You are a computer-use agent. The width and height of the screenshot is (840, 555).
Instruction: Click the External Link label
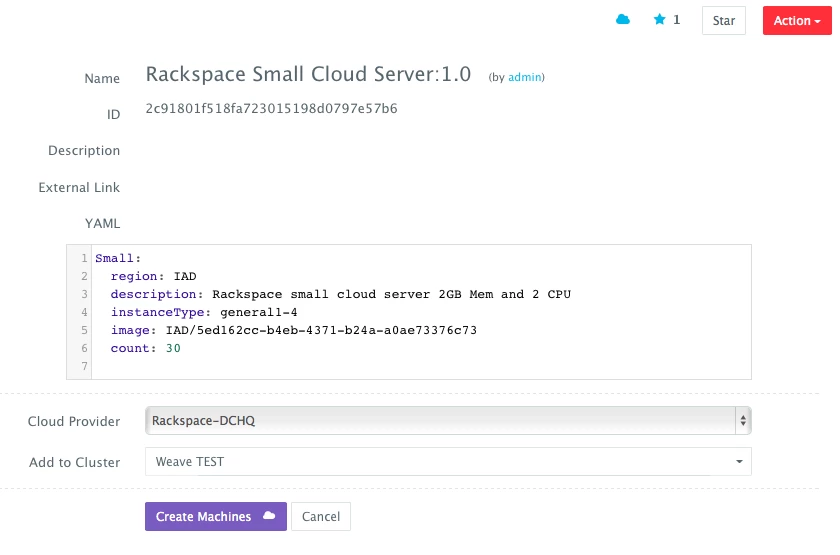click(79, 188)
